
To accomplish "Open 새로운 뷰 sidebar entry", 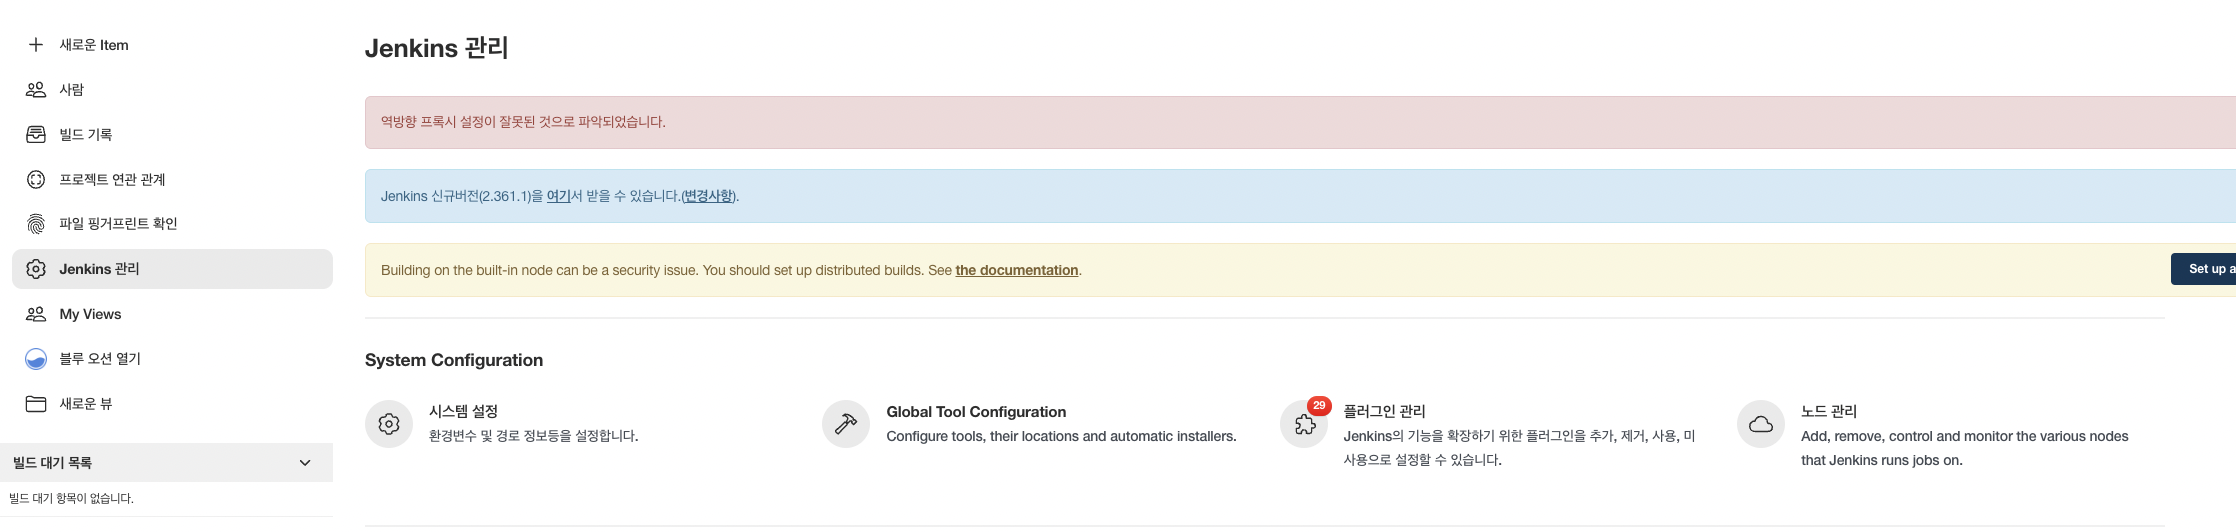I will pyautogui.click(x=172, y=404).
